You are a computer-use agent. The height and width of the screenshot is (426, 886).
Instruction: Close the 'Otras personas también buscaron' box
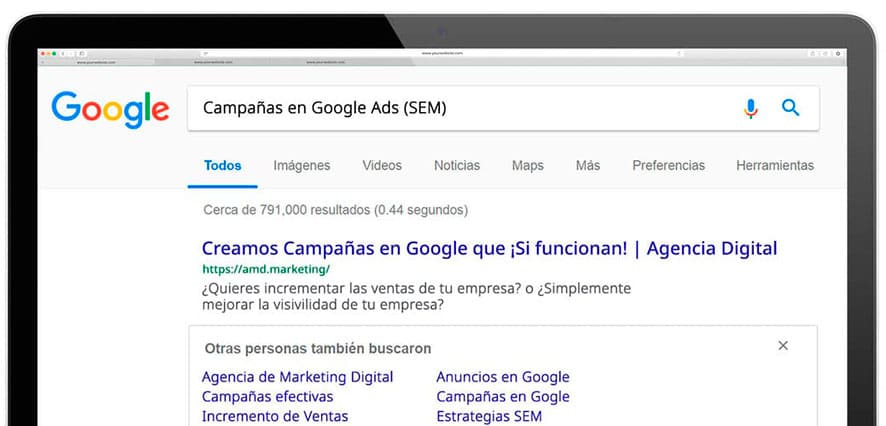click(783, 346)
